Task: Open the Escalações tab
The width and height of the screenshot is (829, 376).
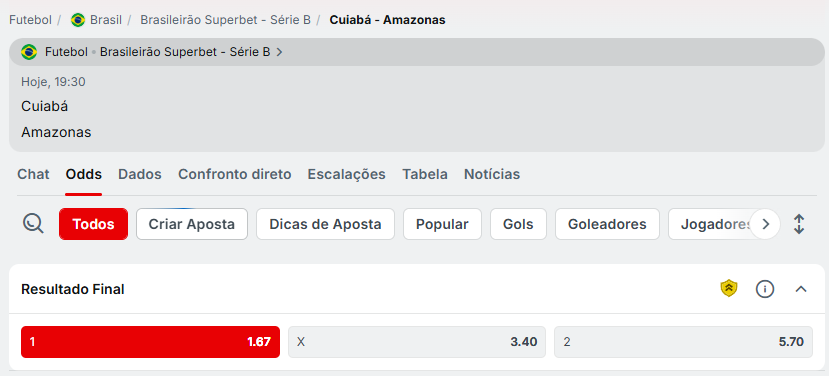Action: click(x=347, y=174)
